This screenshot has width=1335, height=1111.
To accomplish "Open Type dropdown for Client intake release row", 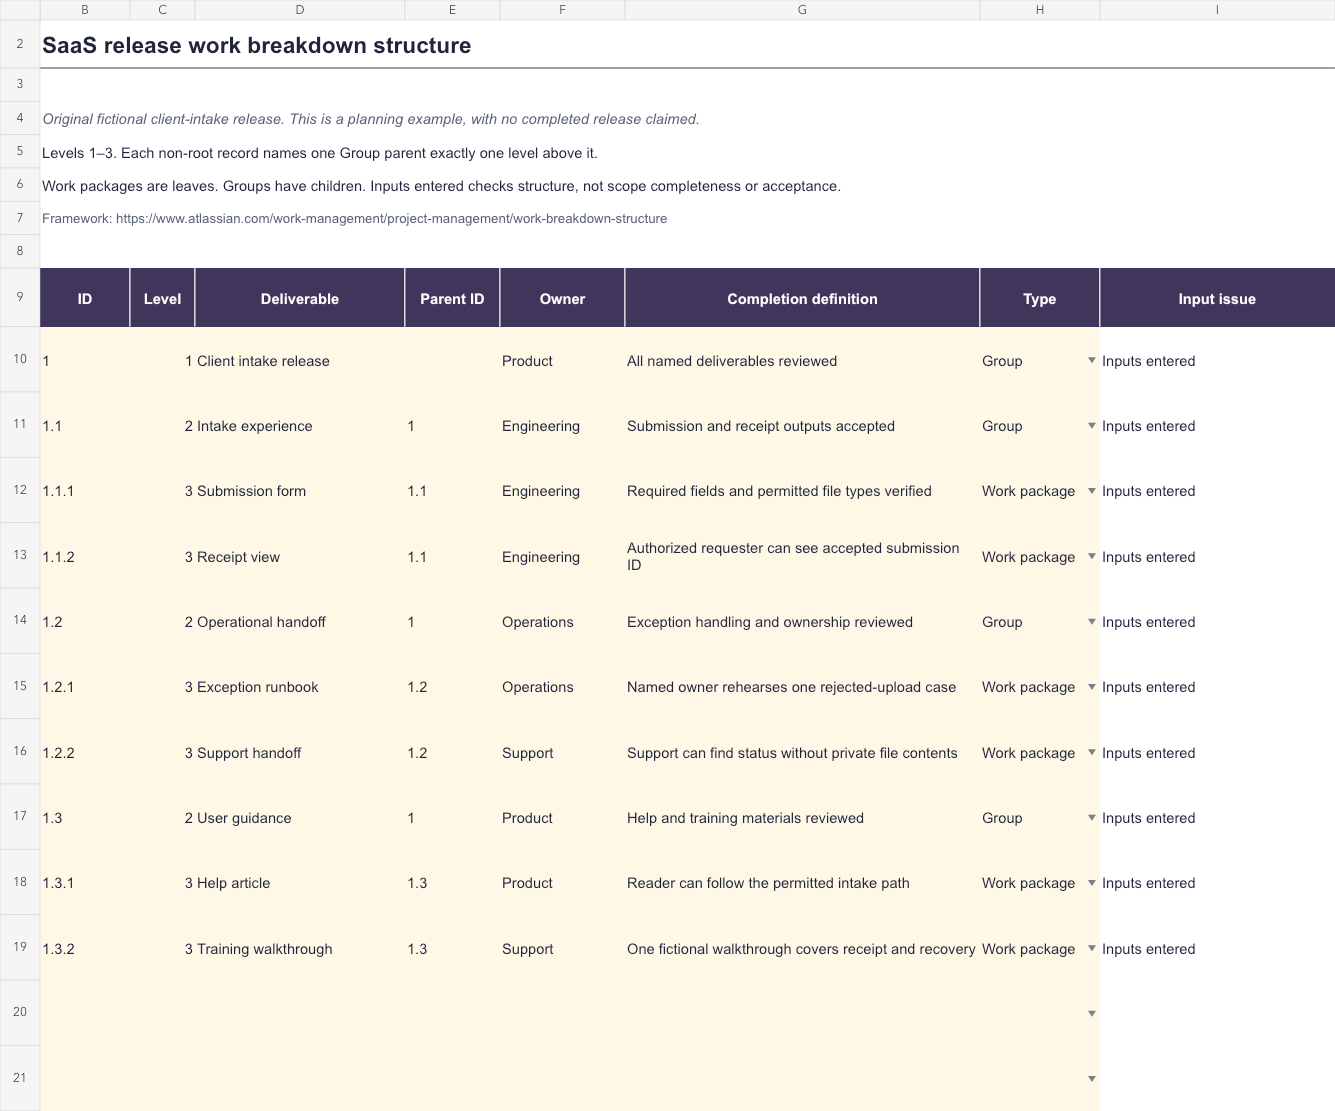I will (x=1091, y=361).
